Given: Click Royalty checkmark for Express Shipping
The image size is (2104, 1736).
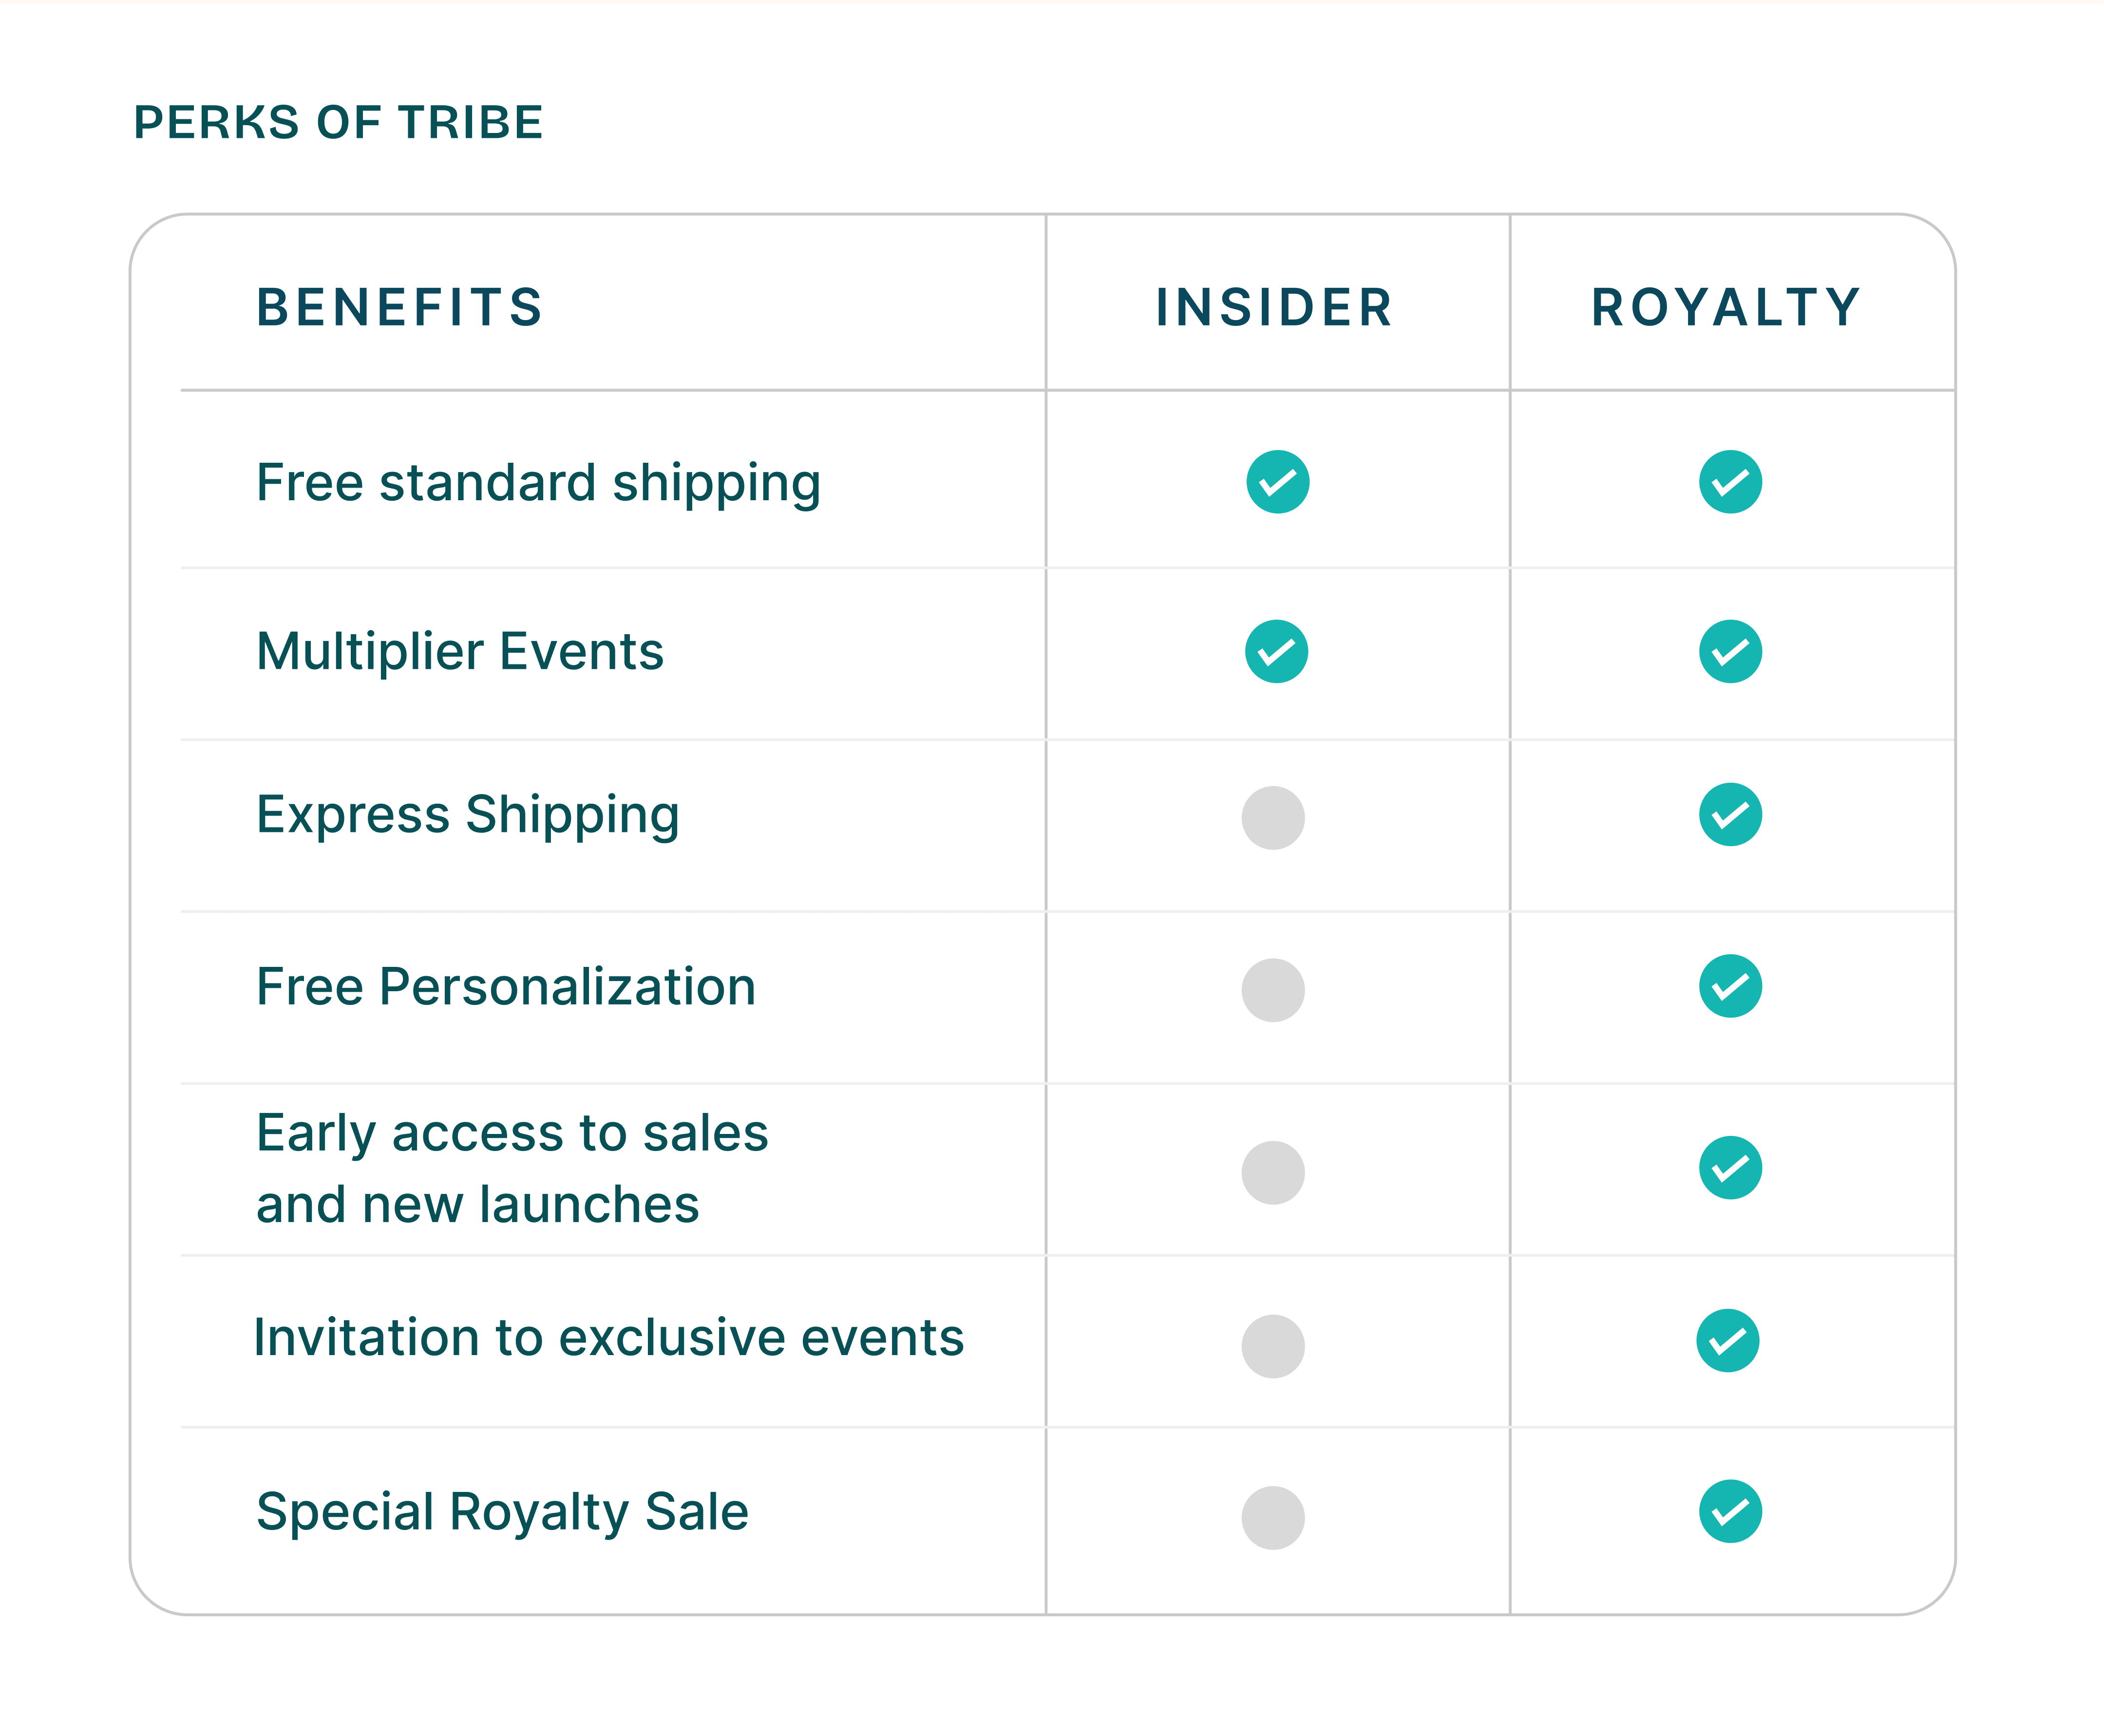Looking at the screenshot, I should (x=1730, y=814).
